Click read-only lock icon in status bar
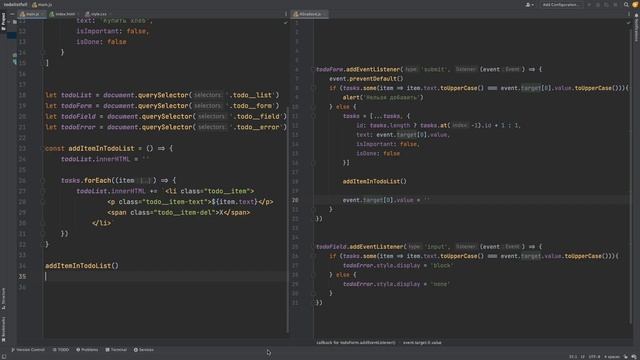Viewport: 640px width, 360px height. click(626, 356)
